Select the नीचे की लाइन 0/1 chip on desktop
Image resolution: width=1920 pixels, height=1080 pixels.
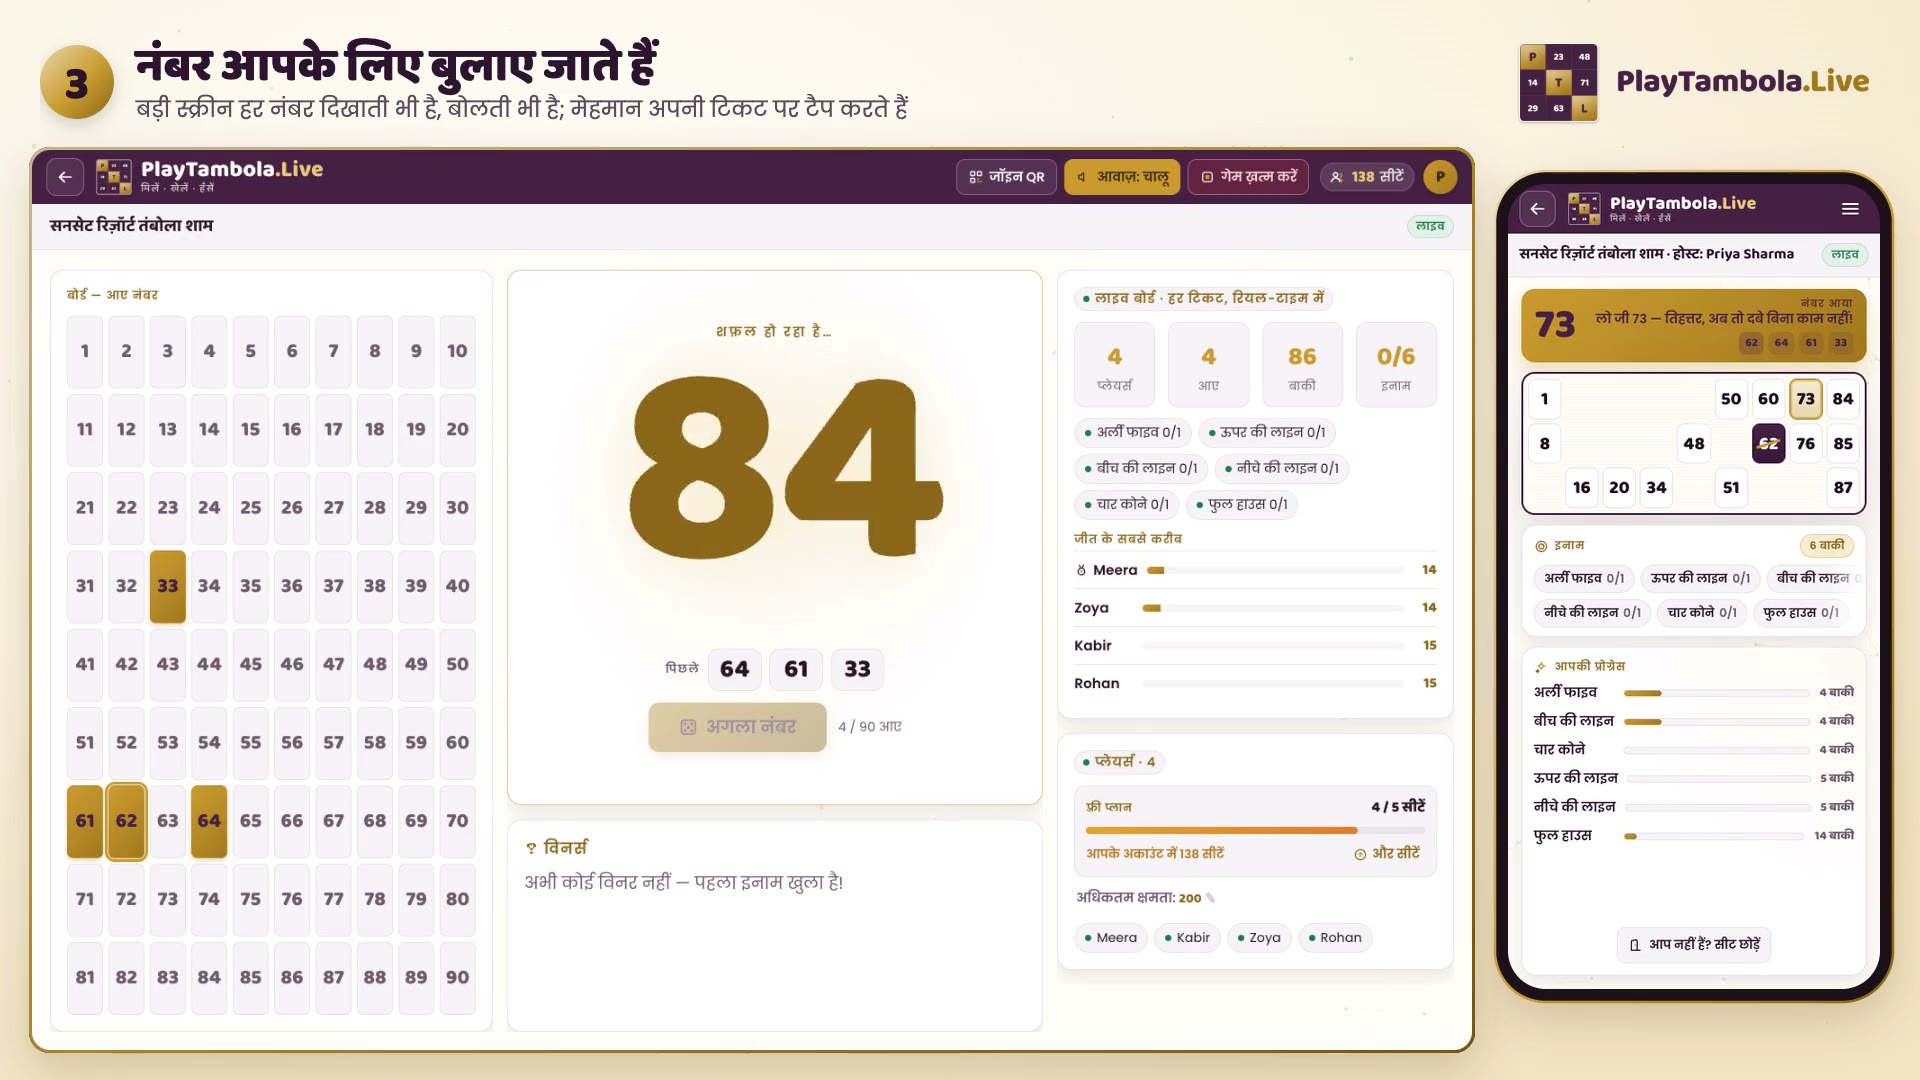tap(1281, 468)
